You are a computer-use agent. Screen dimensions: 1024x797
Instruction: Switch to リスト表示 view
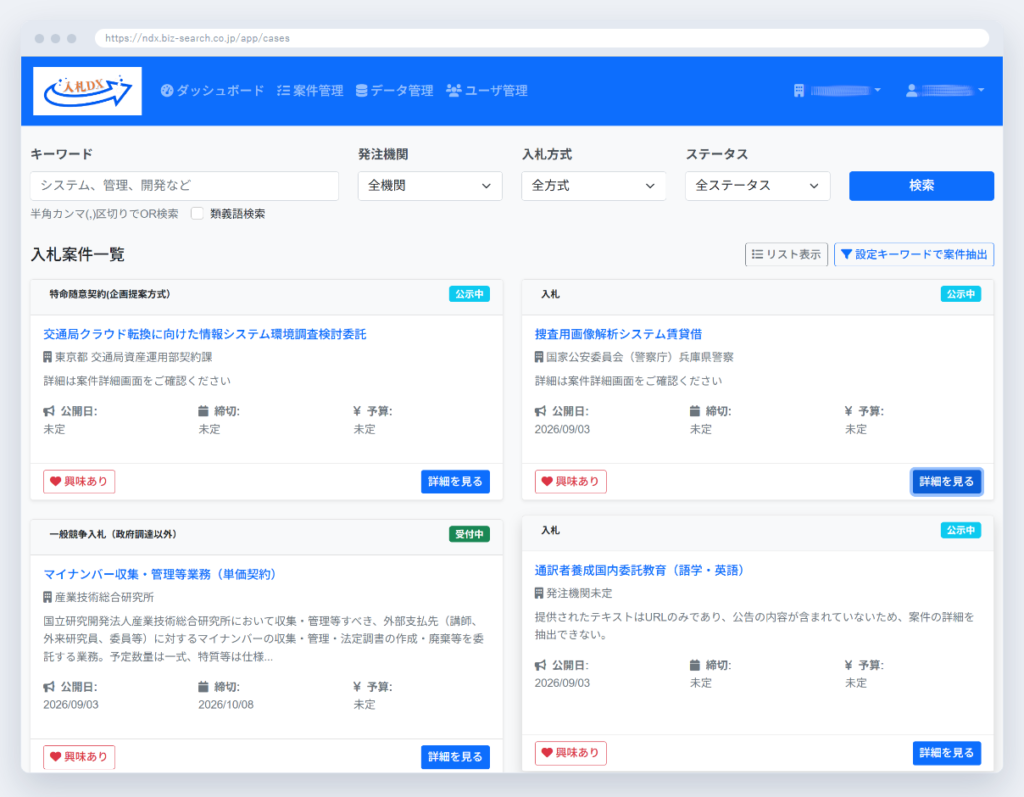click(786, 254)
